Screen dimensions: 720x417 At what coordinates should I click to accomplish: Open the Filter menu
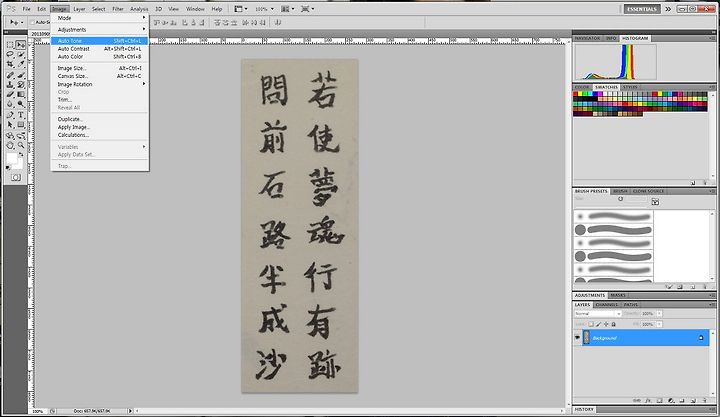(118, 9)
